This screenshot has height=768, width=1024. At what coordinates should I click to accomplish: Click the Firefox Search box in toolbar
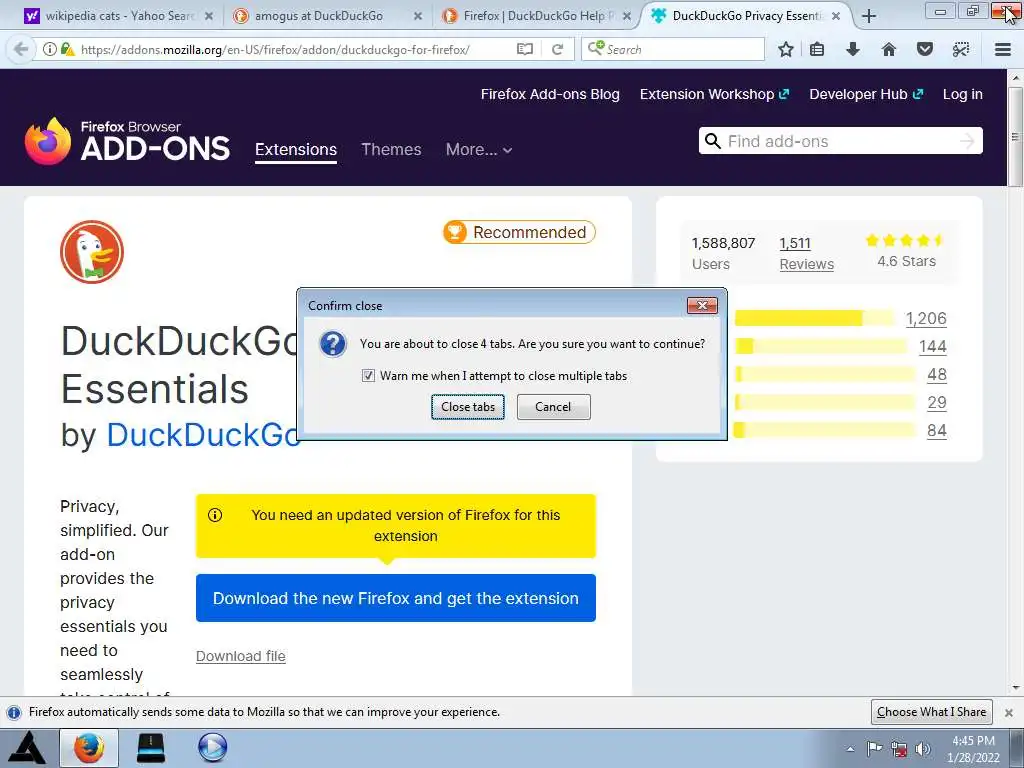pos(673,50)
